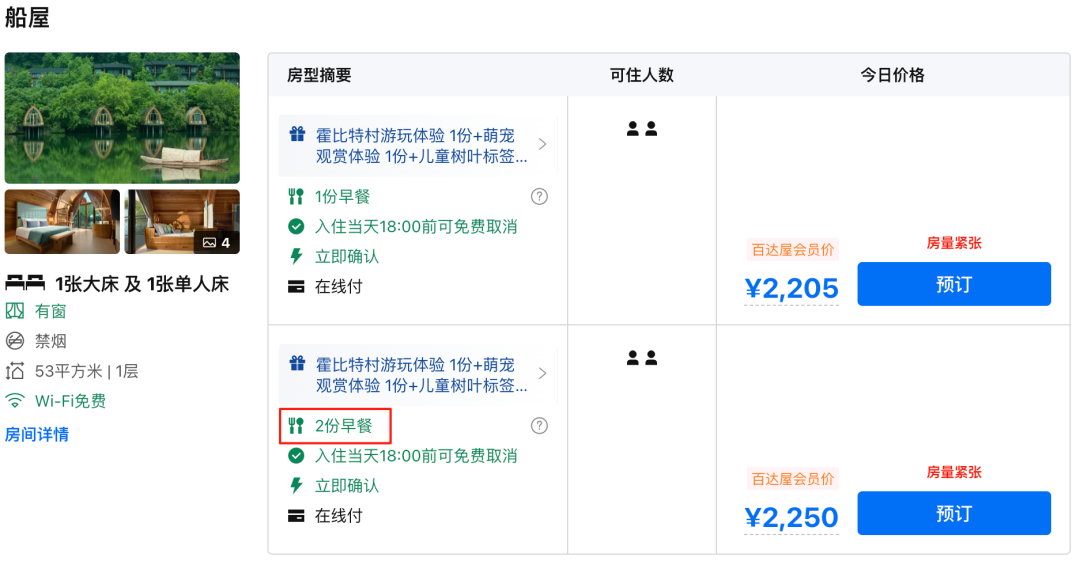This screenshot has height=561, width=1080.
Task: Expand second package details chevron
Action: coord(542,373)
